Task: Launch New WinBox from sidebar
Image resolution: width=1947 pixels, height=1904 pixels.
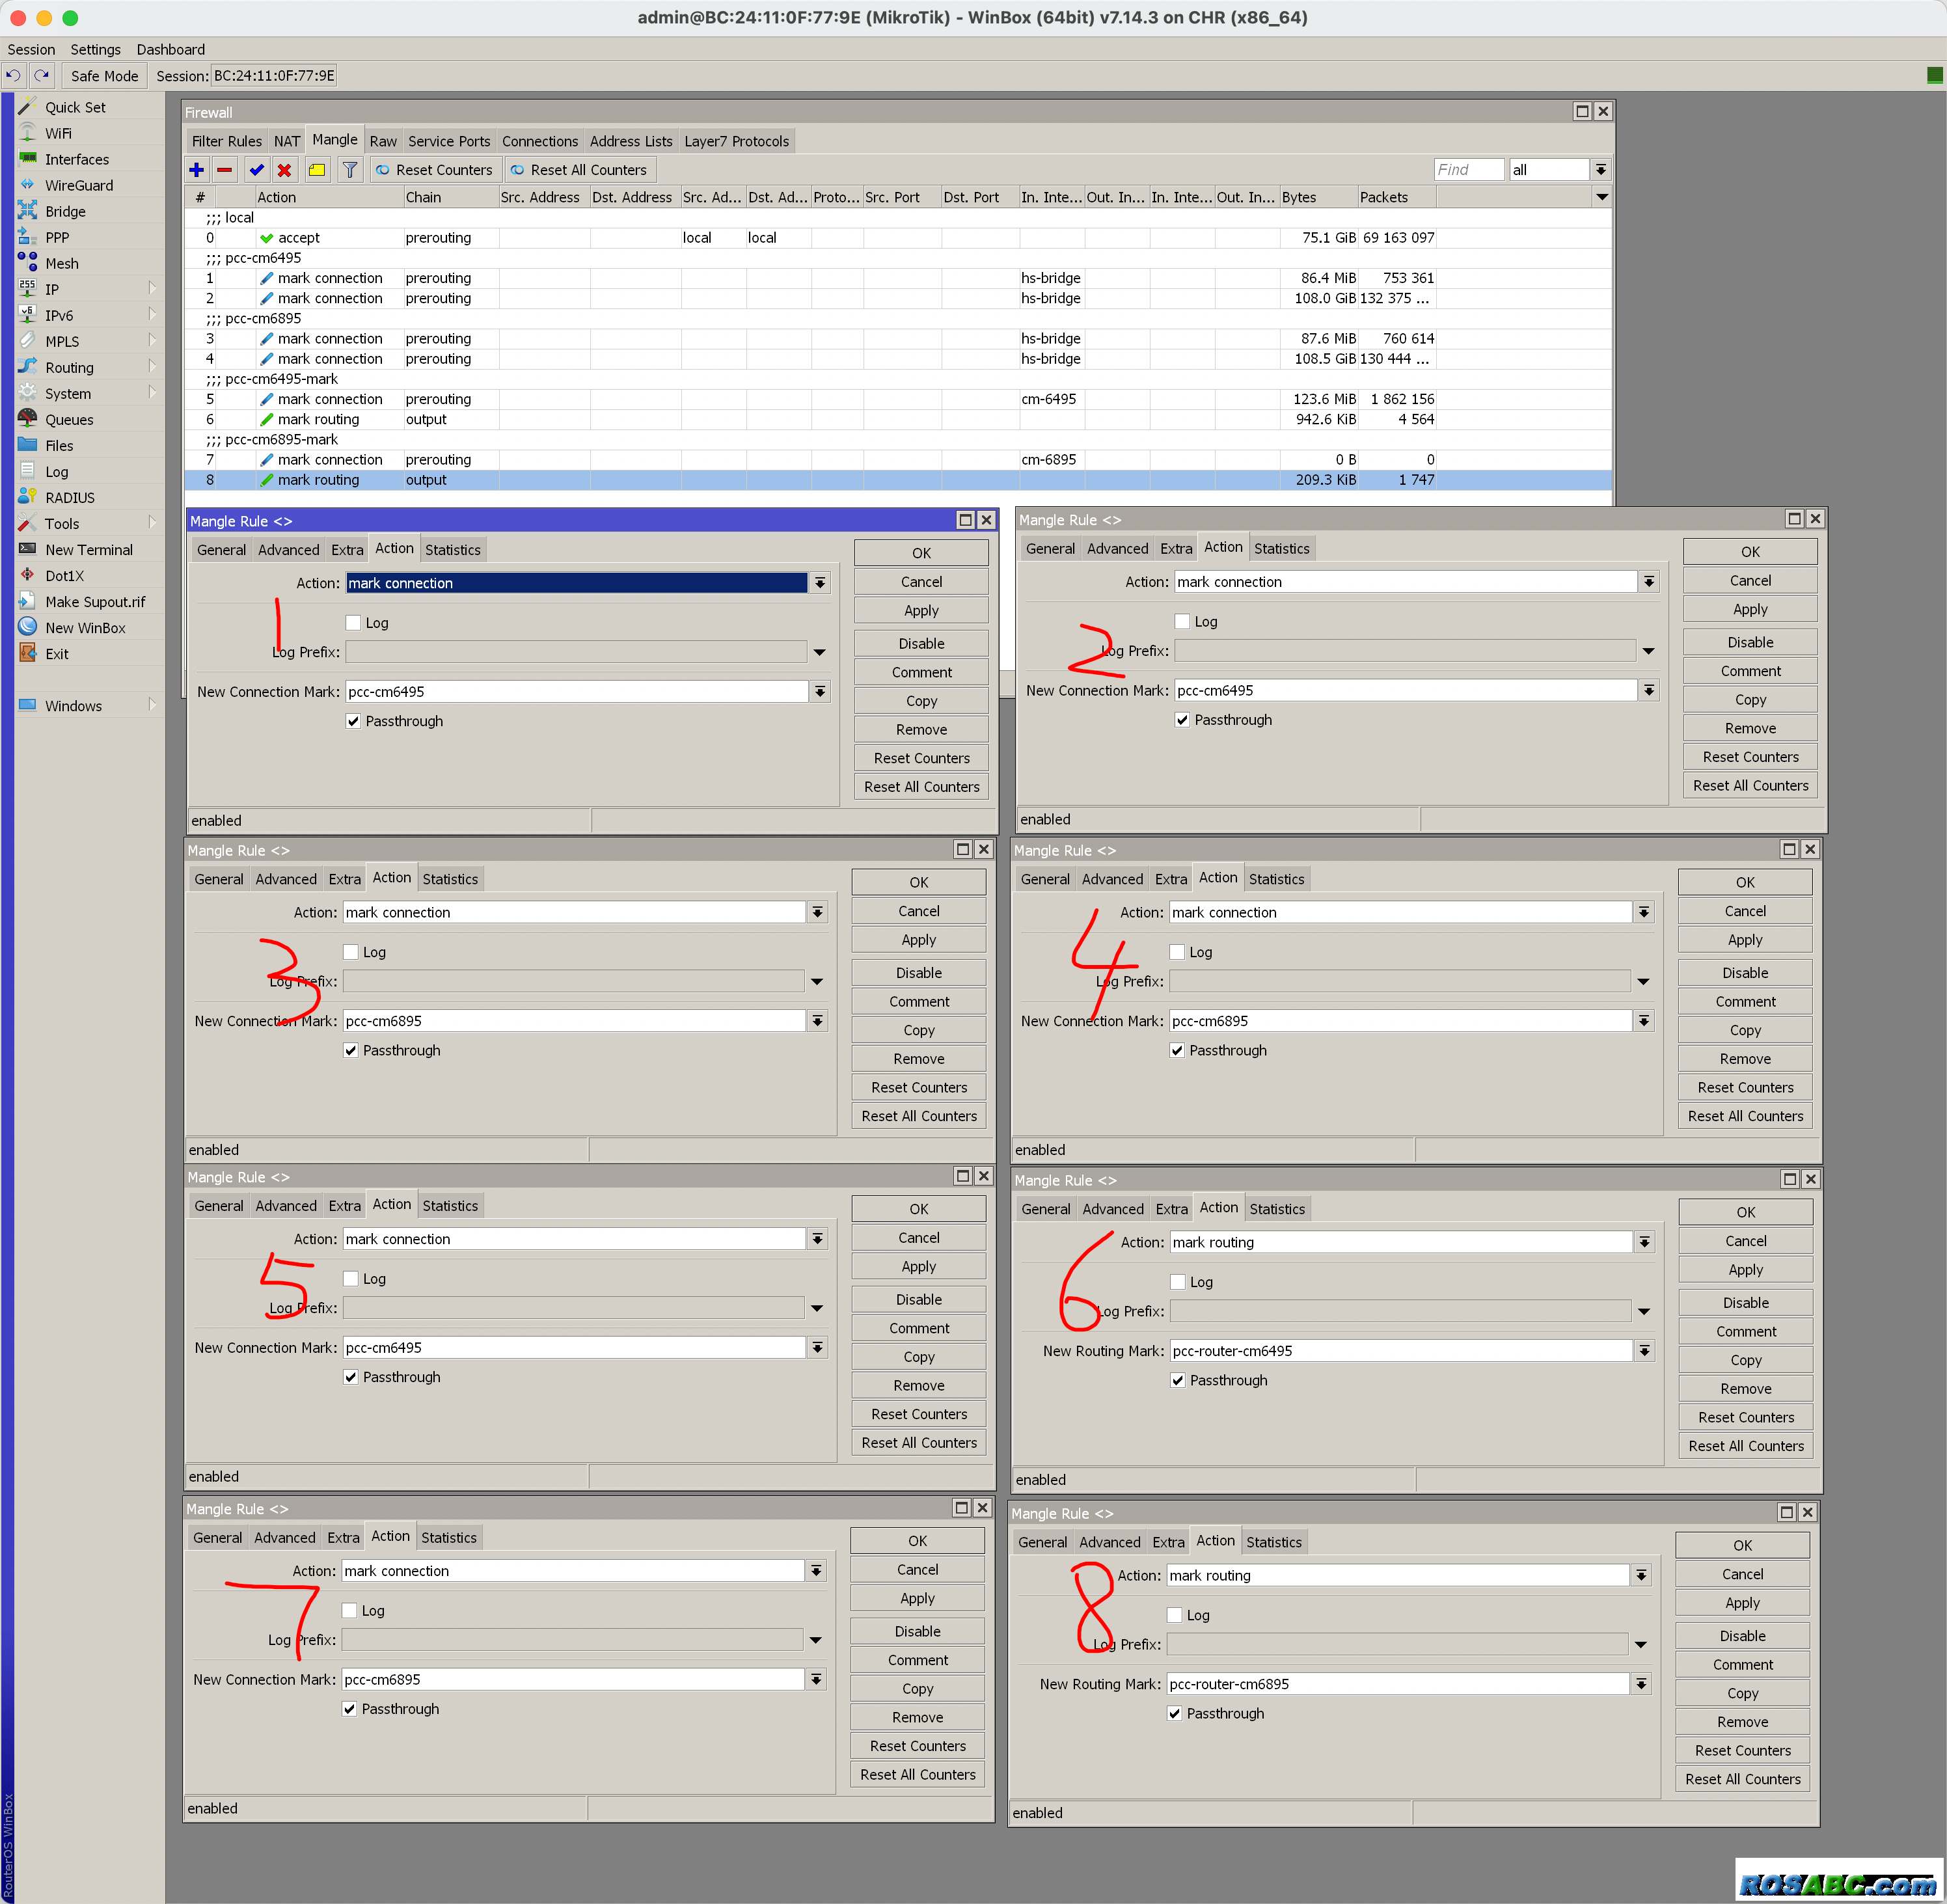Action: (x=85, y=628)
